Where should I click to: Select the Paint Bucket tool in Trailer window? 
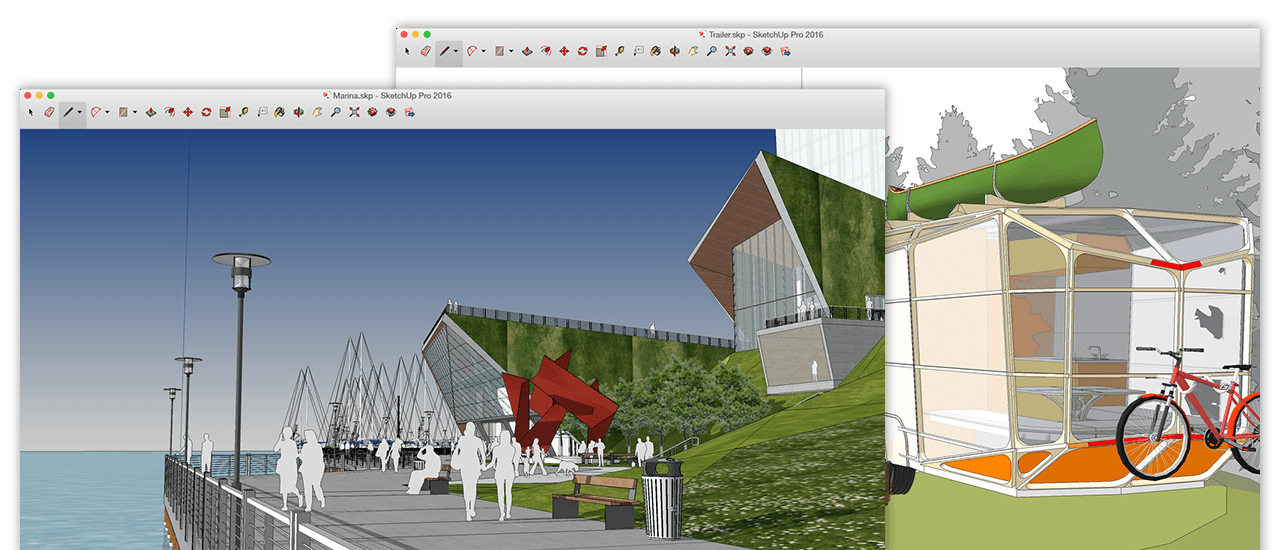(x=655, y=50)
